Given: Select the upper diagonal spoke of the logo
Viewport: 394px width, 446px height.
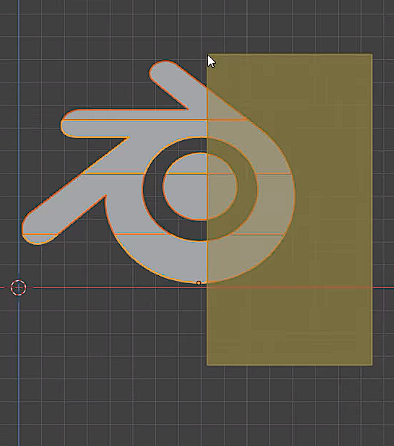Looking at the screenshot, I should [177, 83].
